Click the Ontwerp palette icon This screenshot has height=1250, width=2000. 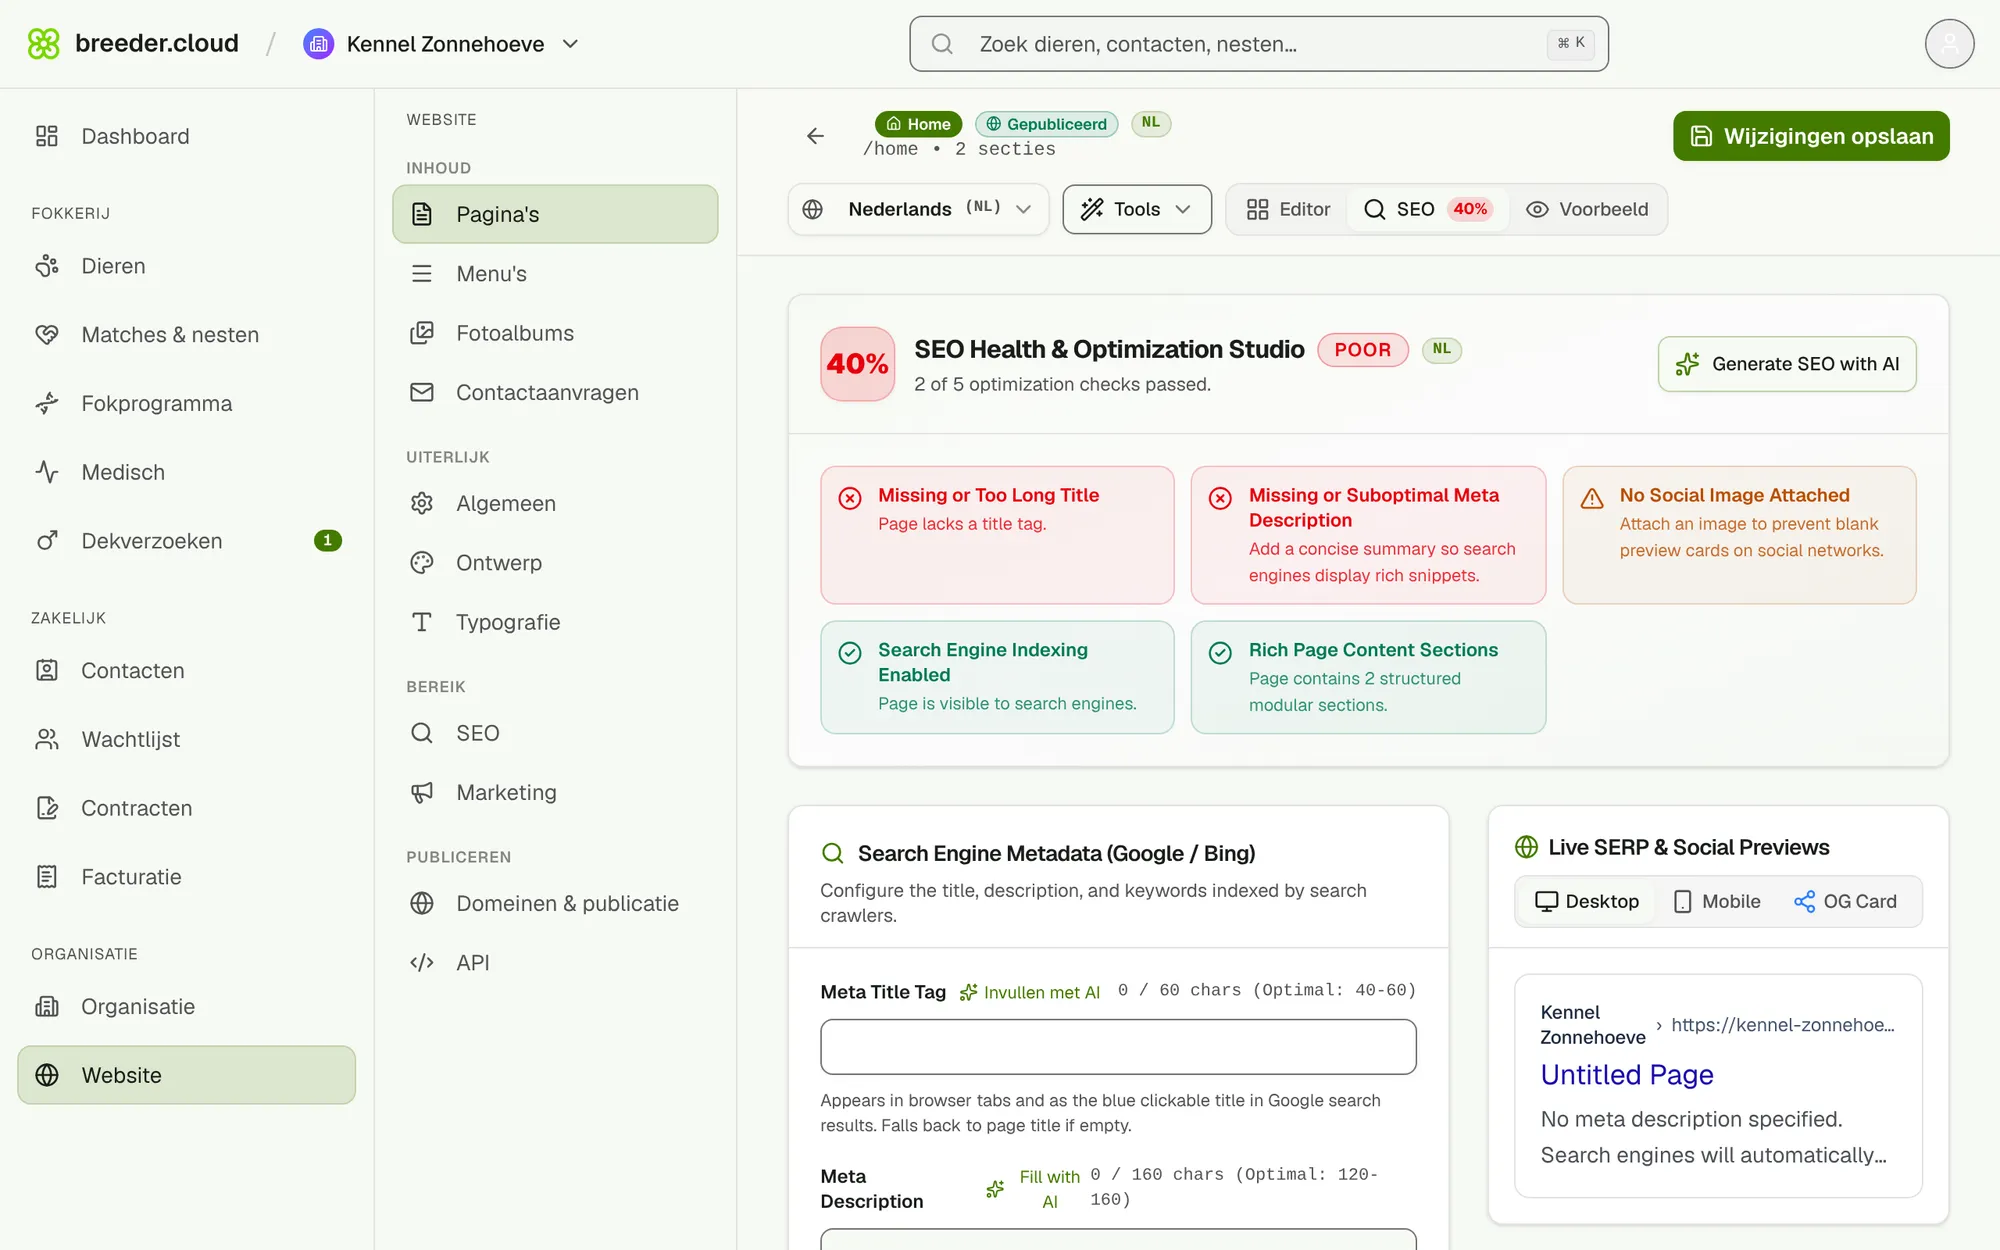422,563
